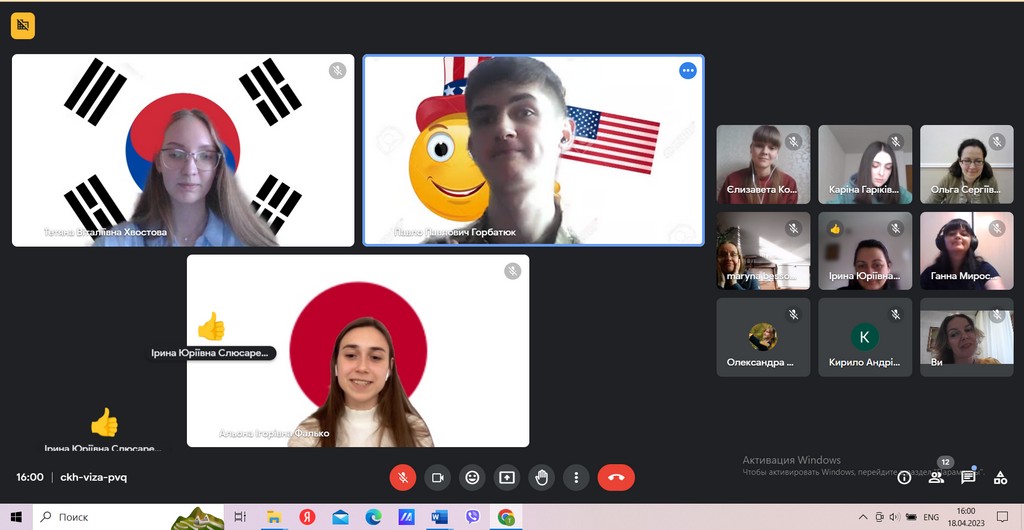This screenshot has width=1024, height=530.
Task: Toggle the camera on or off
Action: click(437, 478)
